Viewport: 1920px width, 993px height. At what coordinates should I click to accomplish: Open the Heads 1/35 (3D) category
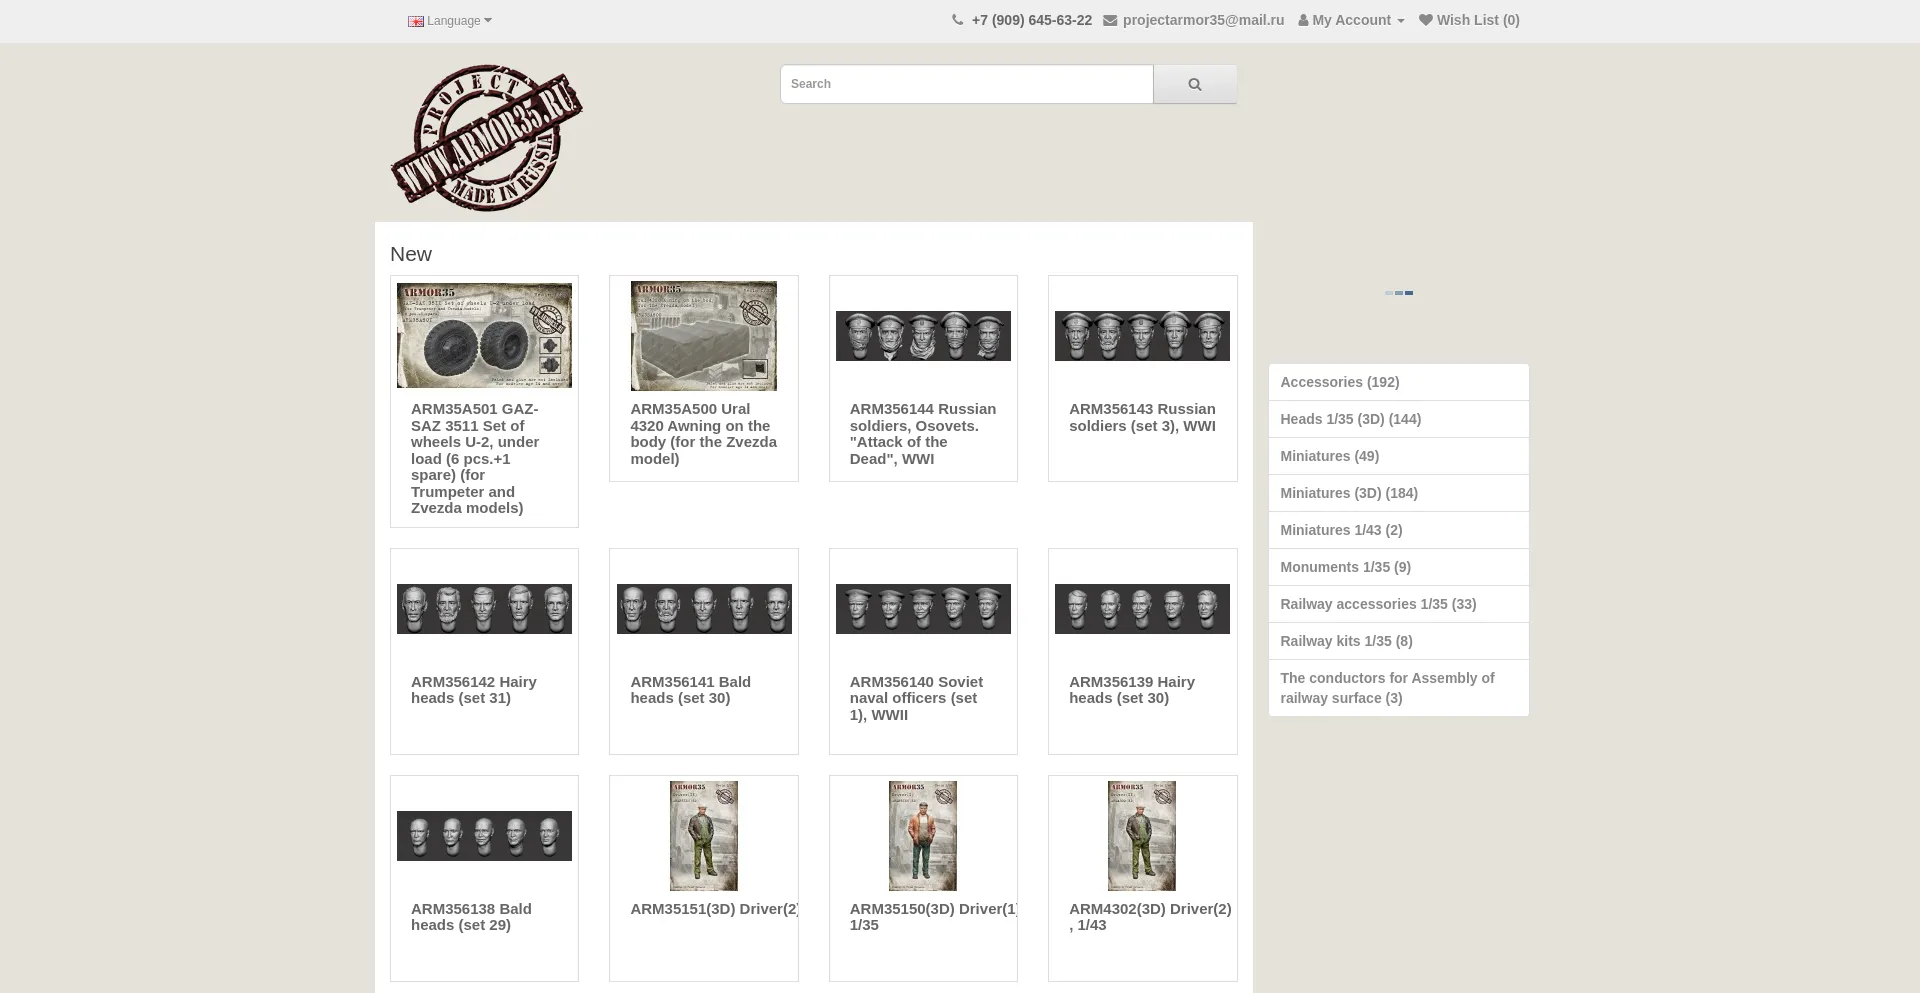tap(1350, 419)
